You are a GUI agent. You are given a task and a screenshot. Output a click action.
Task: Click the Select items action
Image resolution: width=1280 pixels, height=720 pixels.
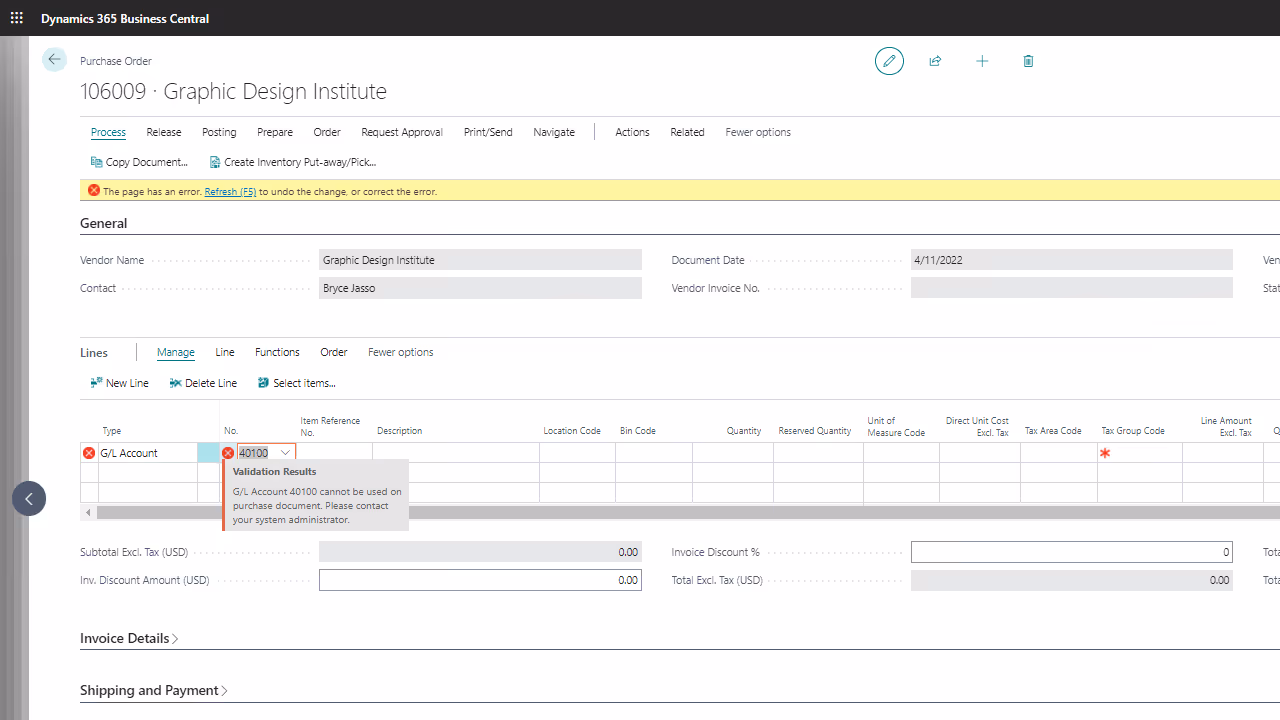(x=296, y=383)
